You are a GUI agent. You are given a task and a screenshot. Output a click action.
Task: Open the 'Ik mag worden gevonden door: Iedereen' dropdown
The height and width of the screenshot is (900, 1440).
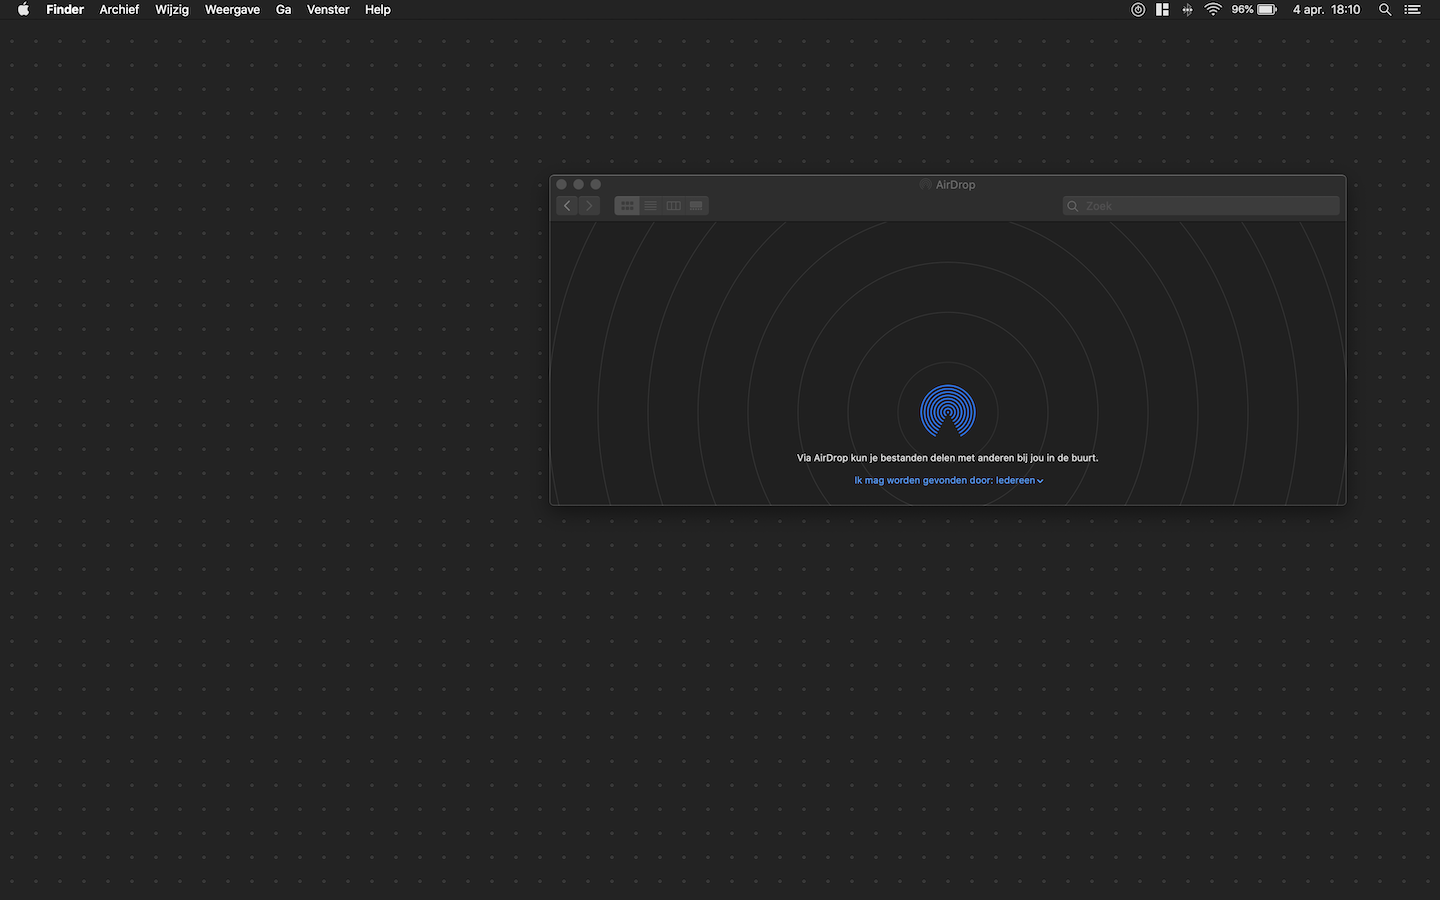pyautogui.click(x=948, y=480)
